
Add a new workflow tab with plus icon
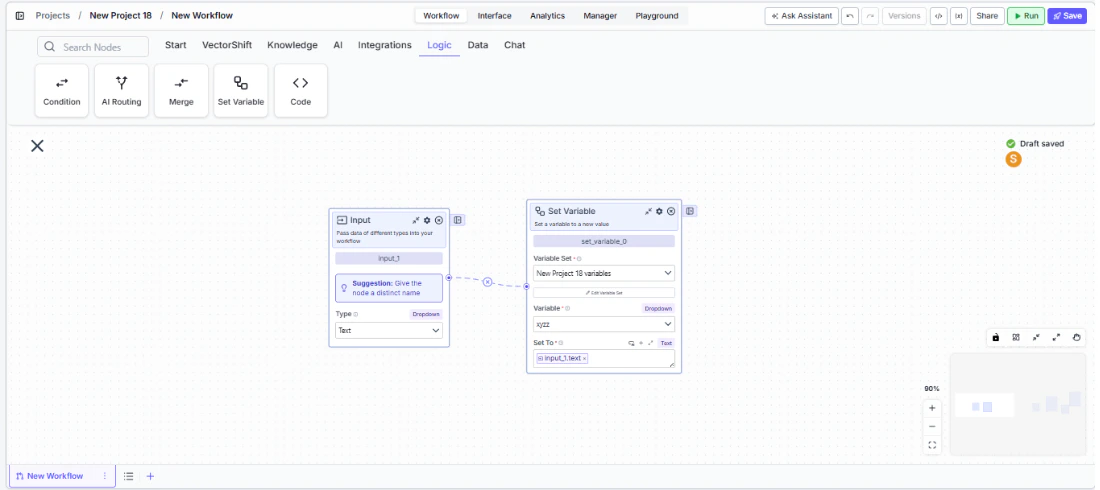tap(150, 476)
